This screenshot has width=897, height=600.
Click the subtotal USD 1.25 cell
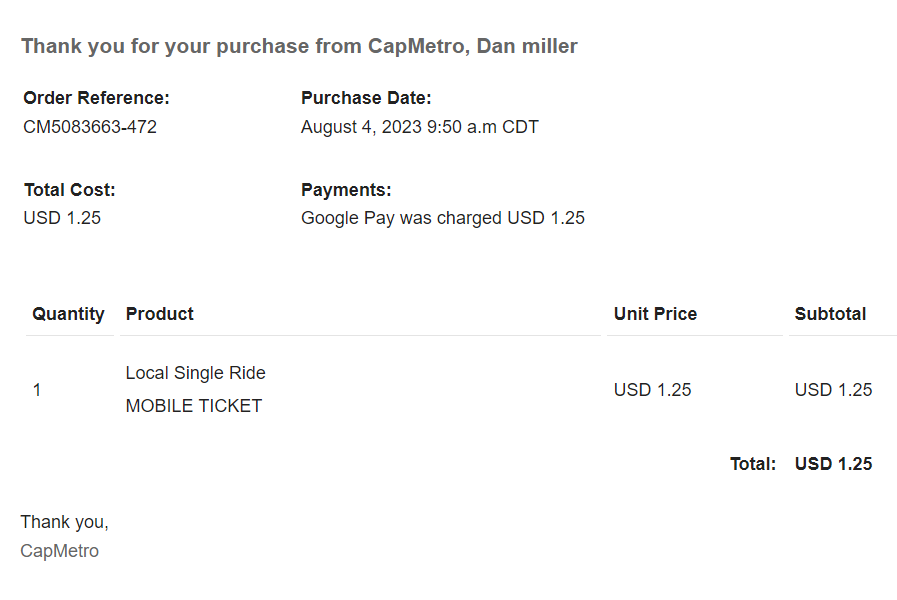tap(833, 390)
